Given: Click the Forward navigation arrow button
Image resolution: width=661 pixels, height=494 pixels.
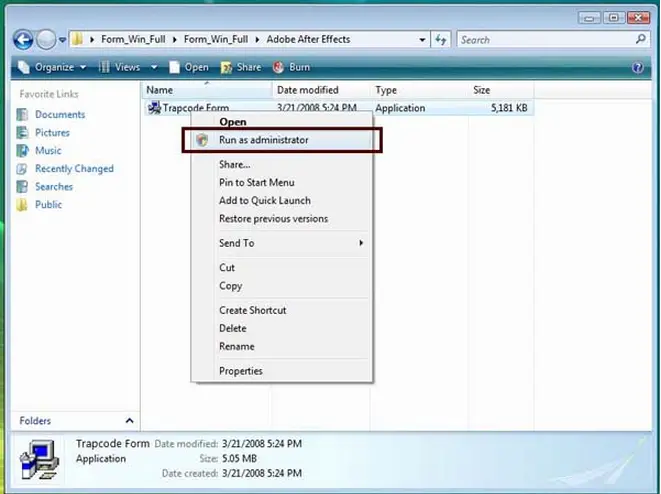Looking at the screenshot, I should tap(46, 40).
